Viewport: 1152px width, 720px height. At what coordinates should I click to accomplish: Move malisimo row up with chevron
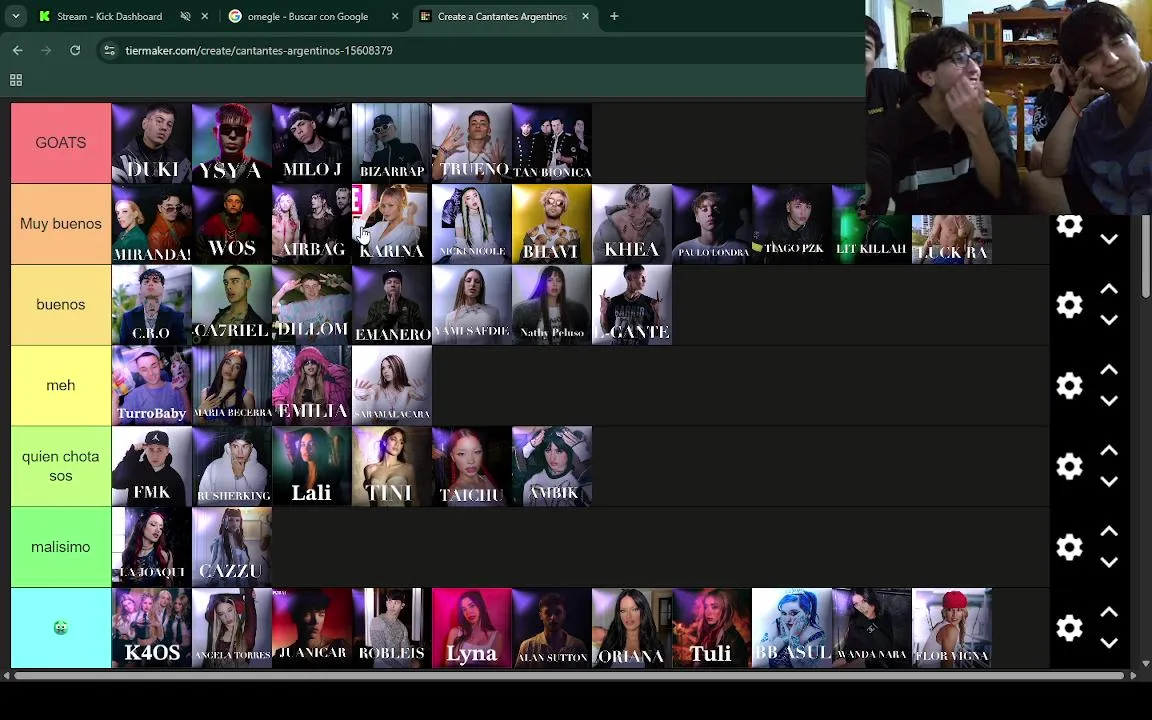pos(1109,531)
